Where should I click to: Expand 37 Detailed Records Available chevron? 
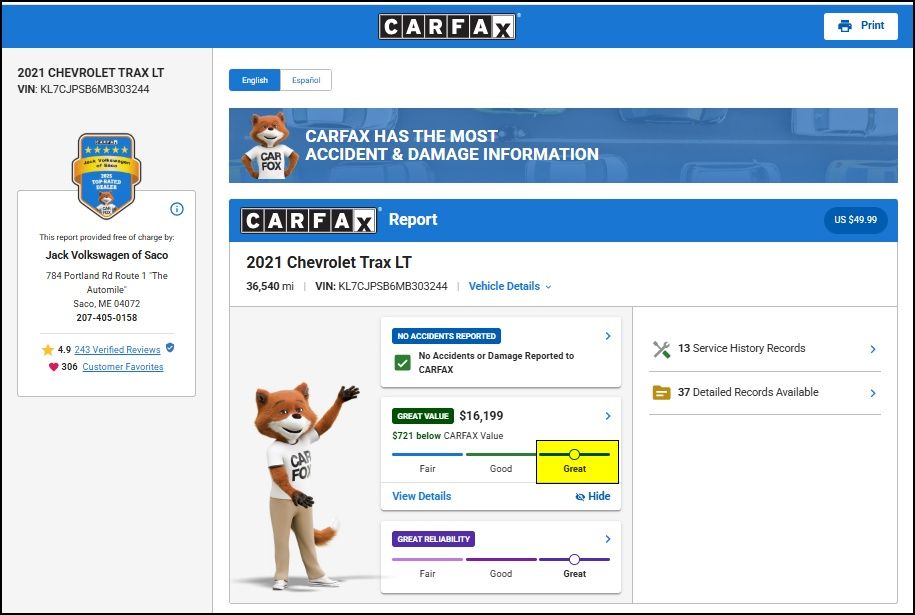[x=873, y=393]
